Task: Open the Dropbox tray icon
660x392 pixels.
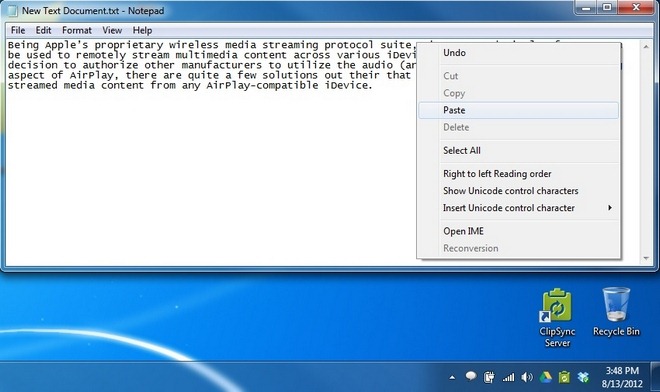Action: pyautogui.click(x=583, y=377)
